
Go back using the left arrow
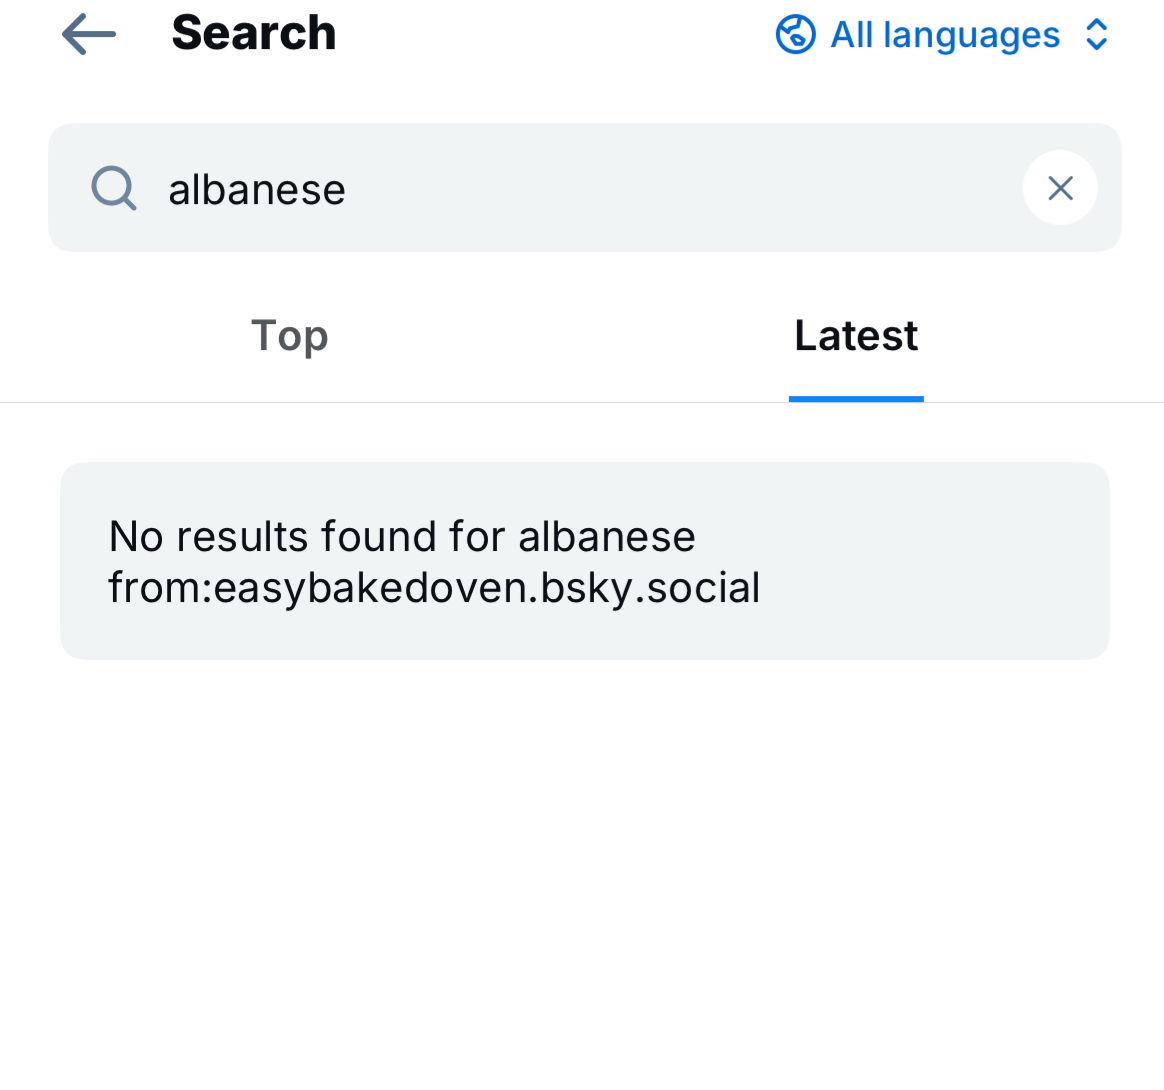coord(89,35)
